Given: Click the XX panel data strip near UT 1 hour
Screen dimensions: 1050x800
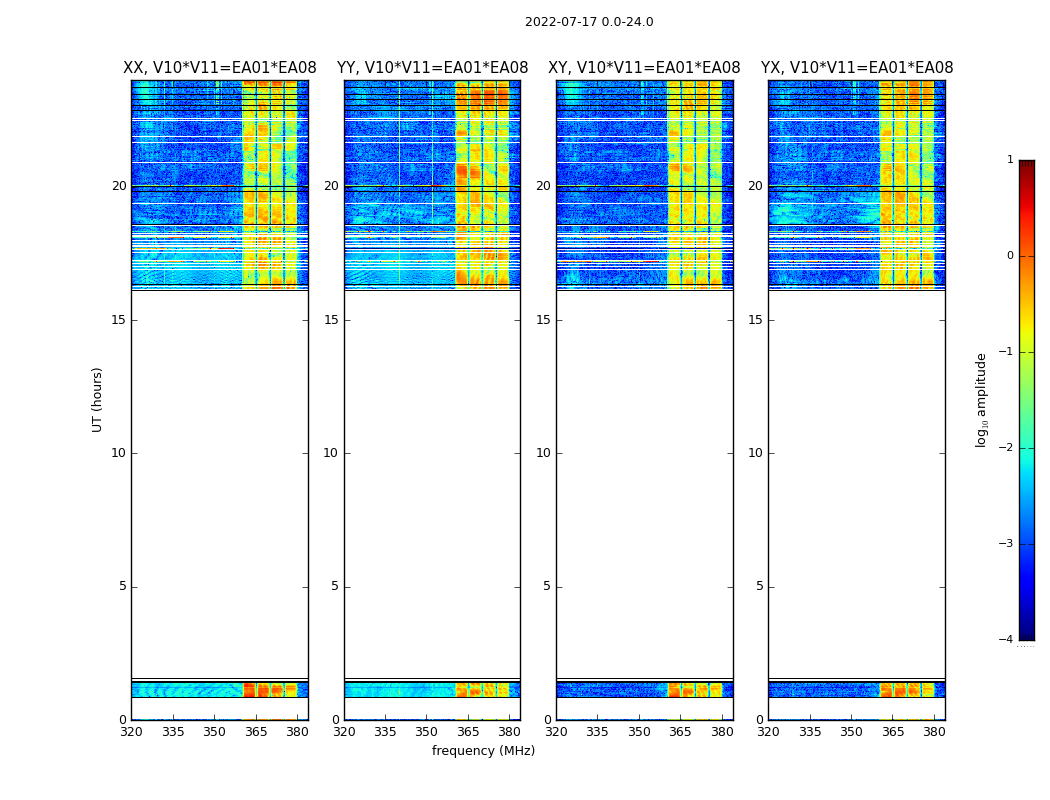Looking at the screenshot, I should (x=220, y=690).
